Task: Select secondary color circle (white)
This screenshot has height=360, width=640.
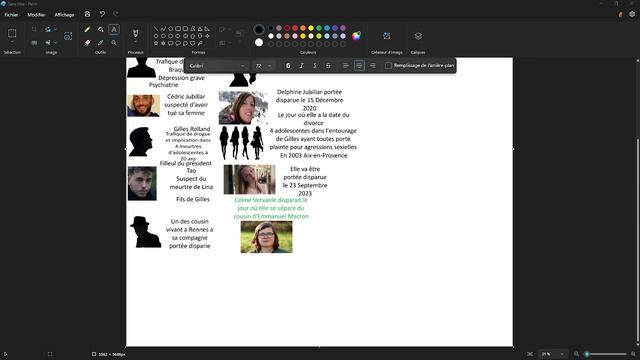Action: (259, 42)
